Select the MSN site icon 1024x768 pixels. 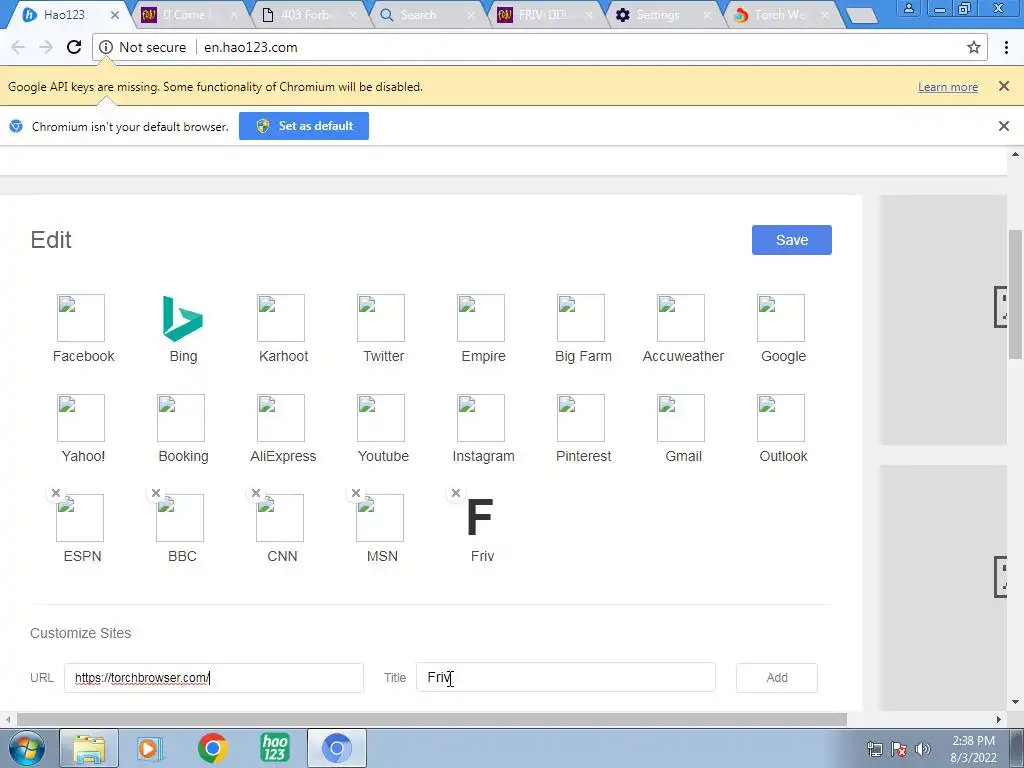[x=380, y=518]
